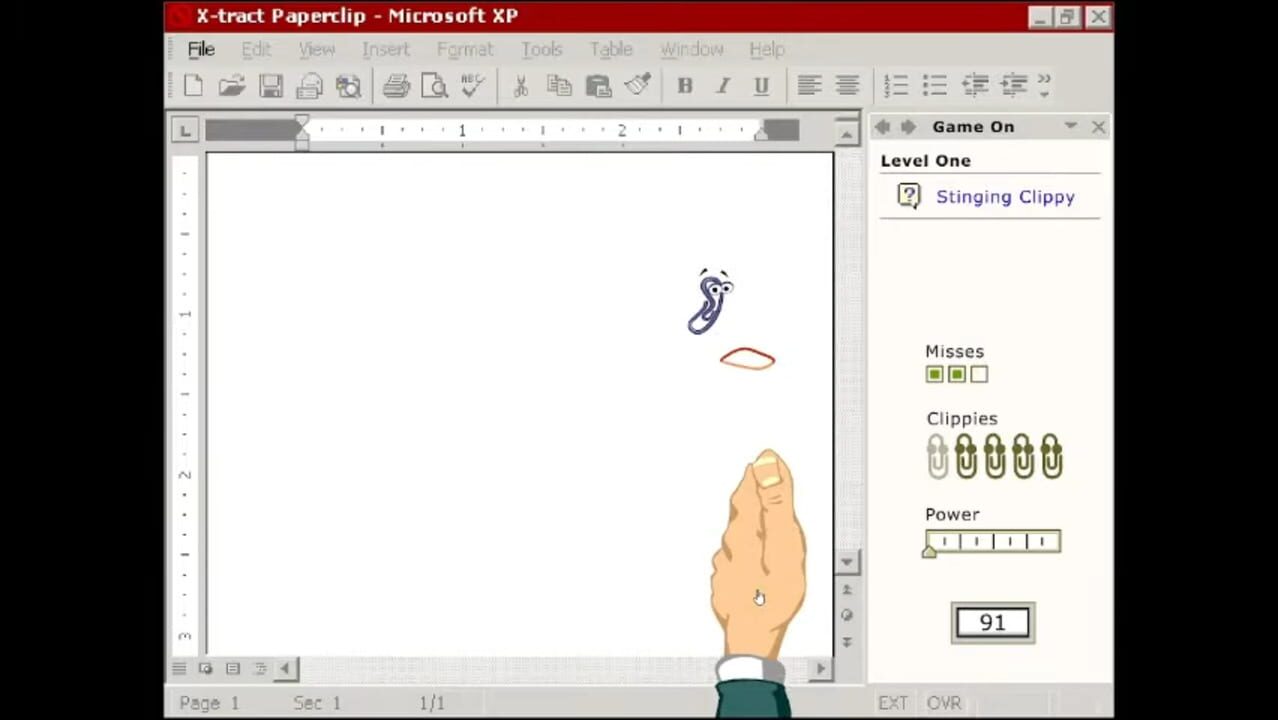
Task: Enable bulleted list formatting
Action: (934, 86)
